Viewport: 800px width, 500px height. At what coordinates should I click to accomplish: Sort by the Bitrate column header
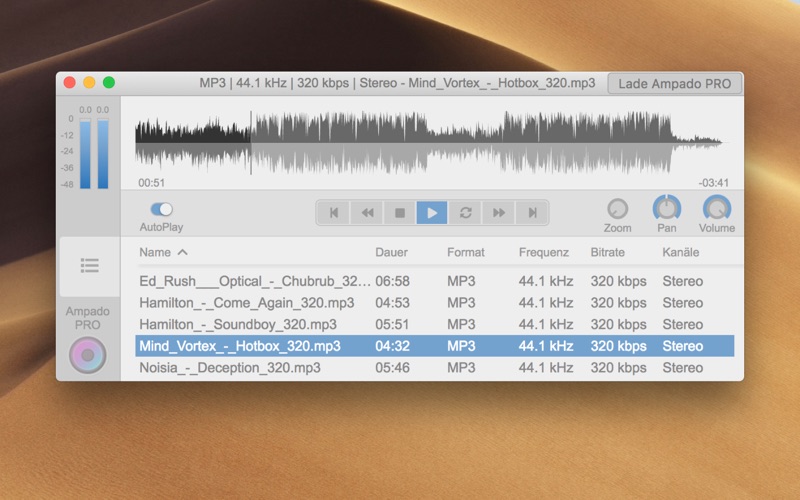pos(608,252)
